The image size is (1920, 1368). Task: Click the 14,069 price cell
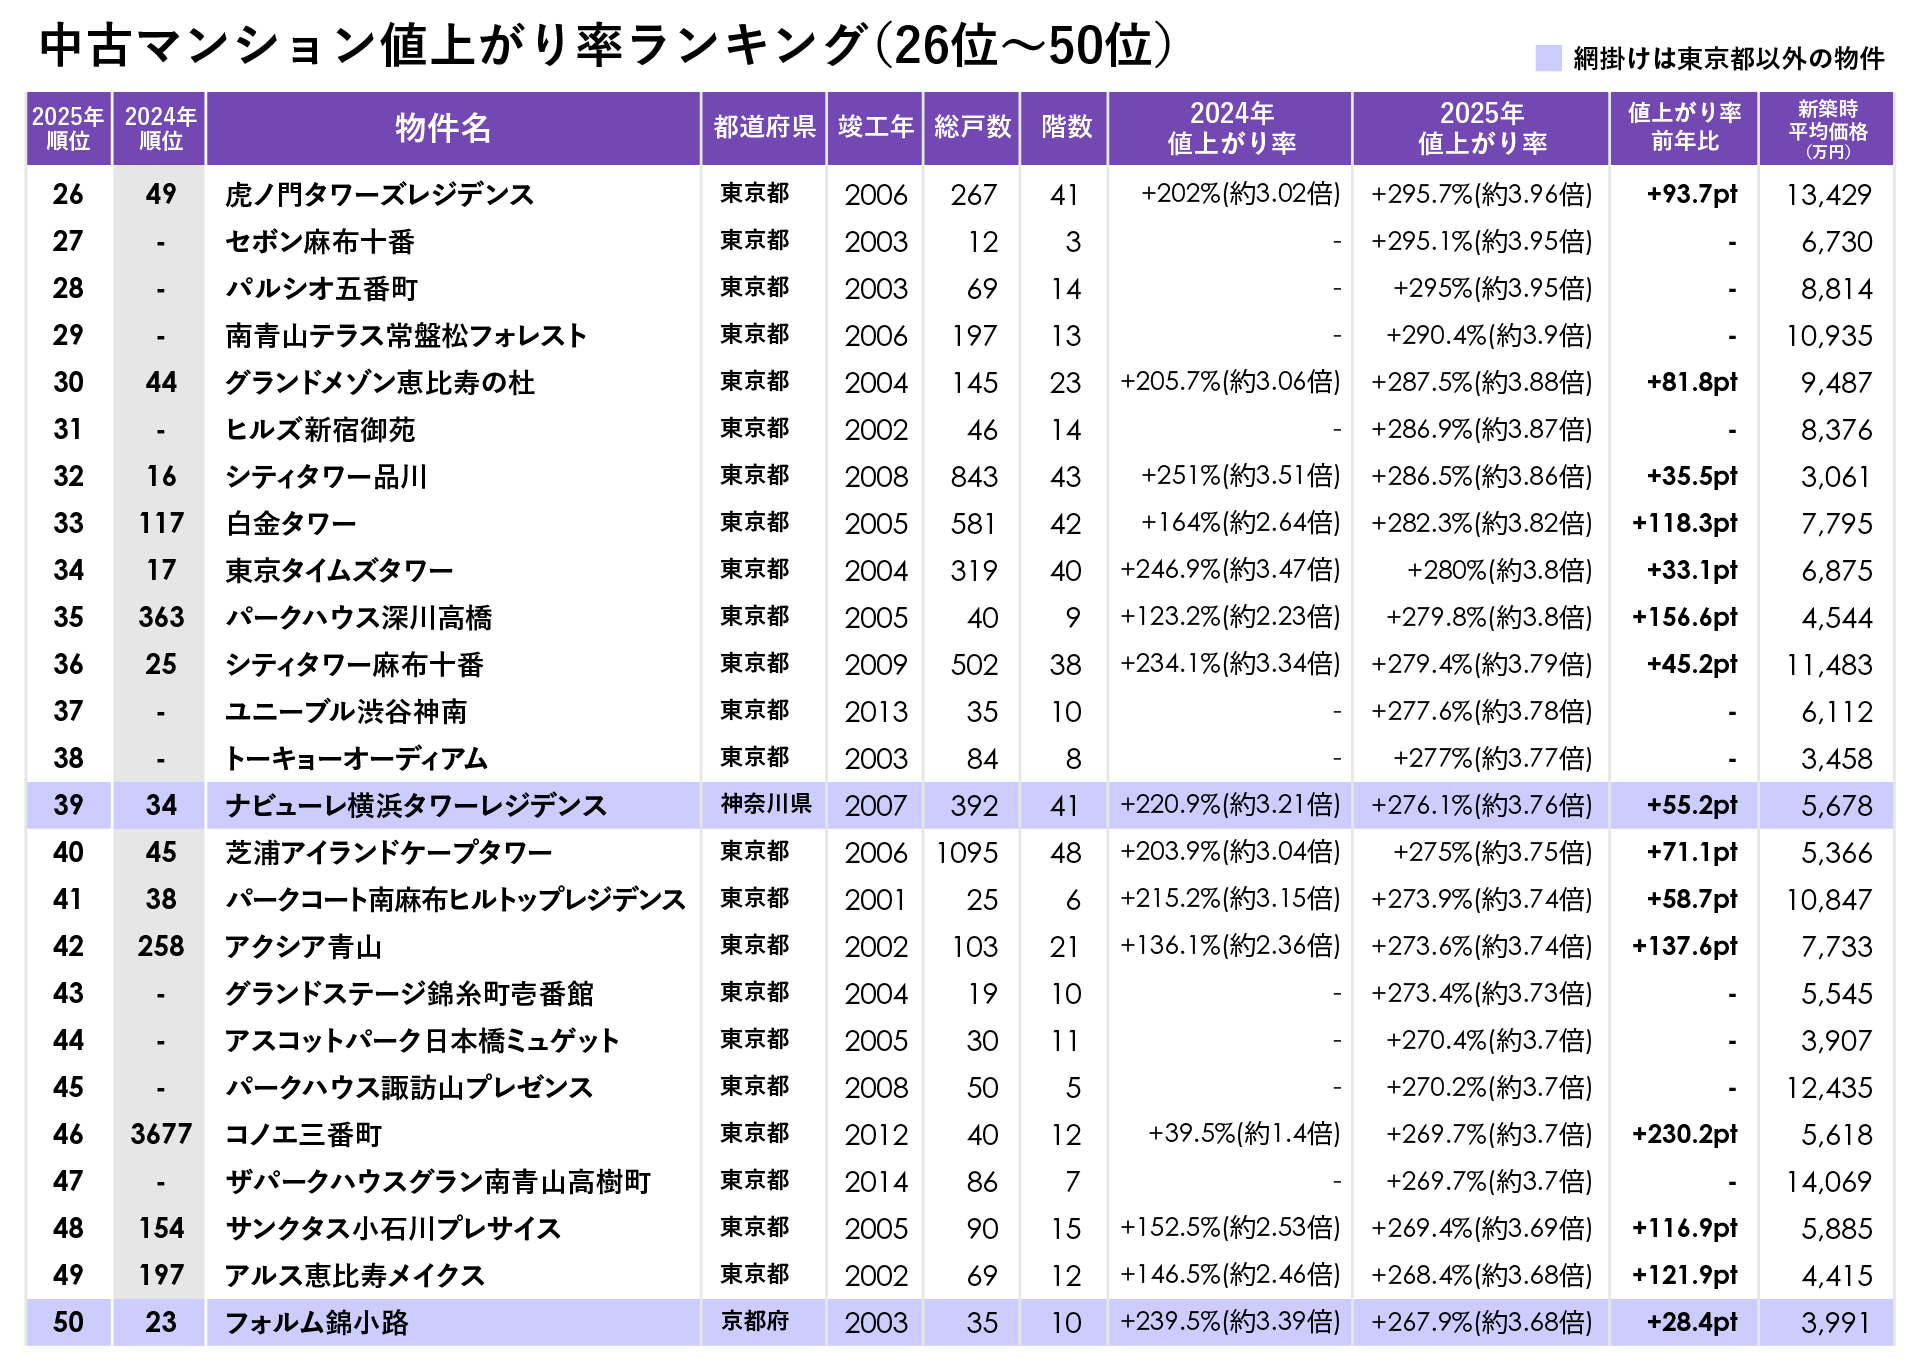[x=1828, y=1181]
